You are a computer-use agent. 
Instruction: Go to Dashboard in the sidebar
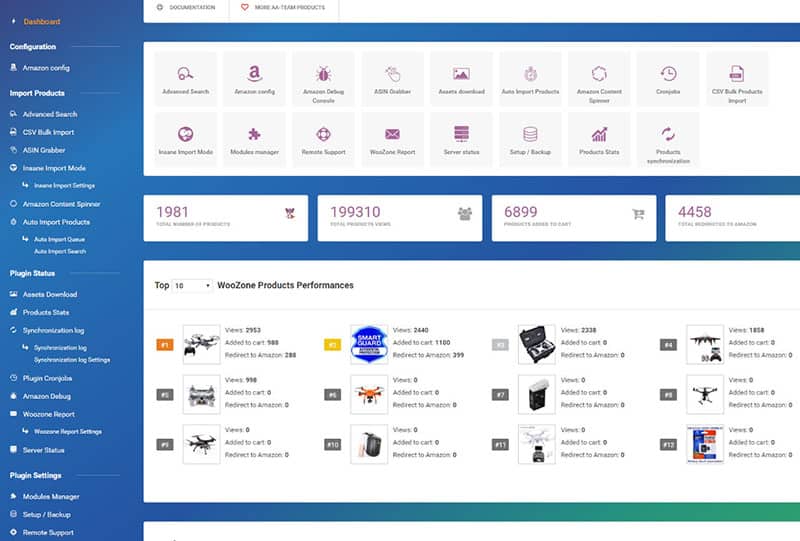click(42, 21)
